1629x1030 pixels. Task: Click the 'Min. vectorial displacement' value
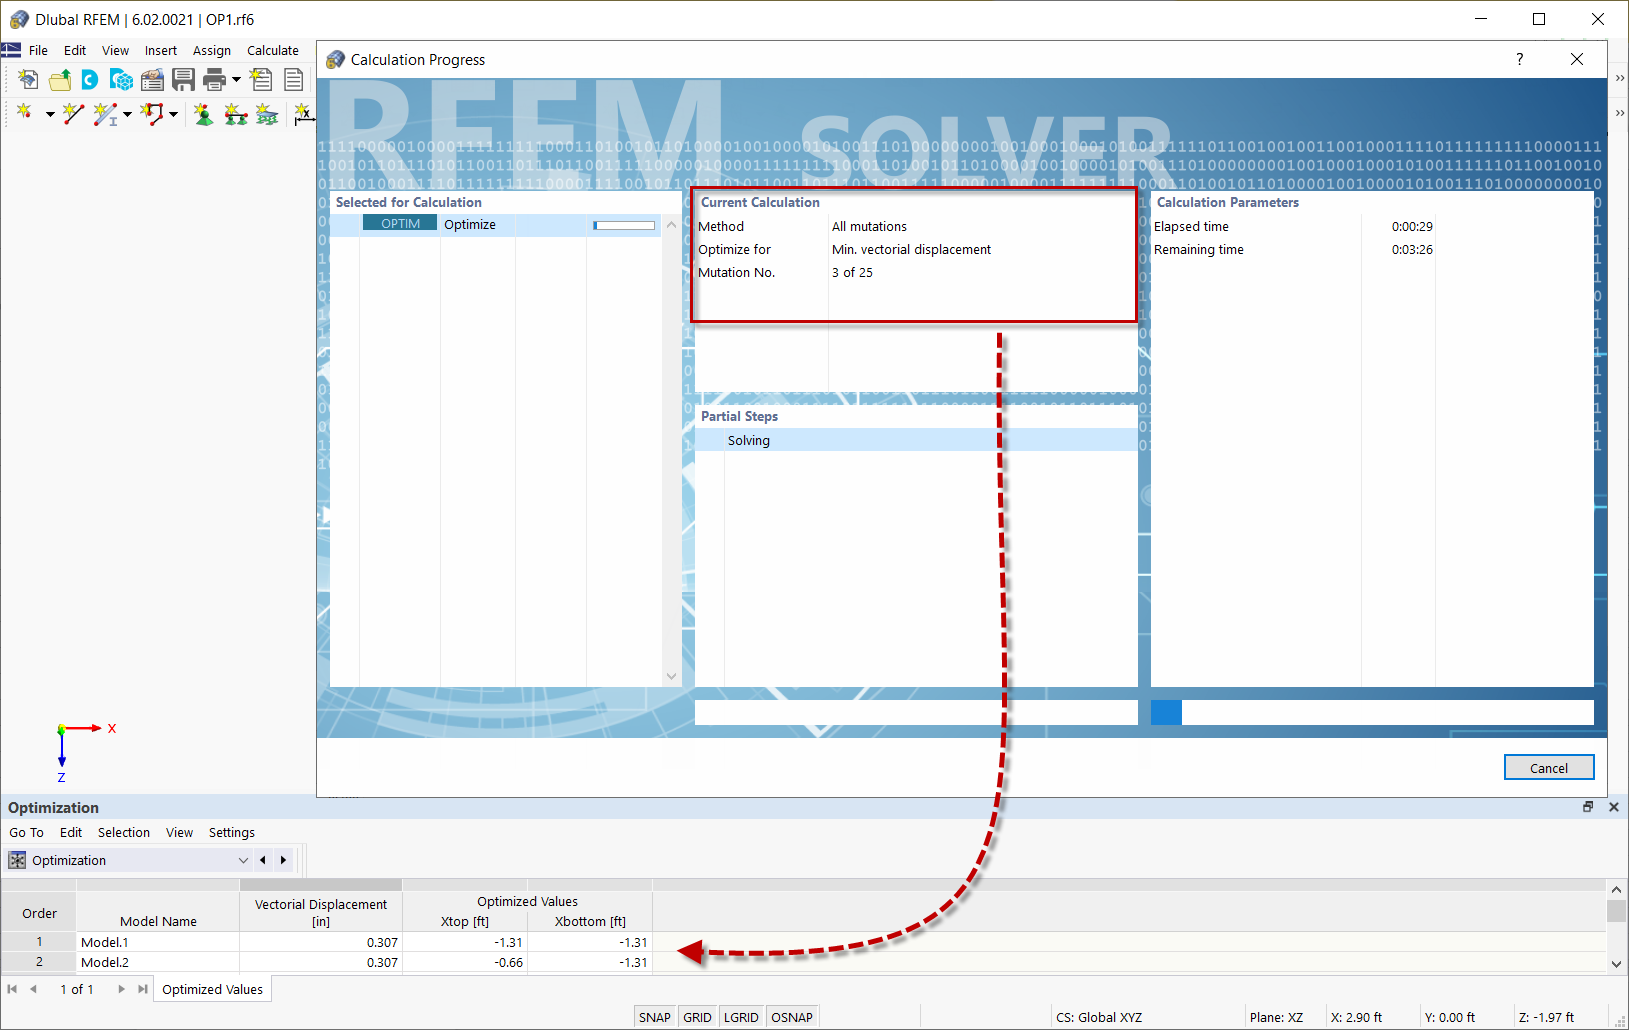pos(911,250)
